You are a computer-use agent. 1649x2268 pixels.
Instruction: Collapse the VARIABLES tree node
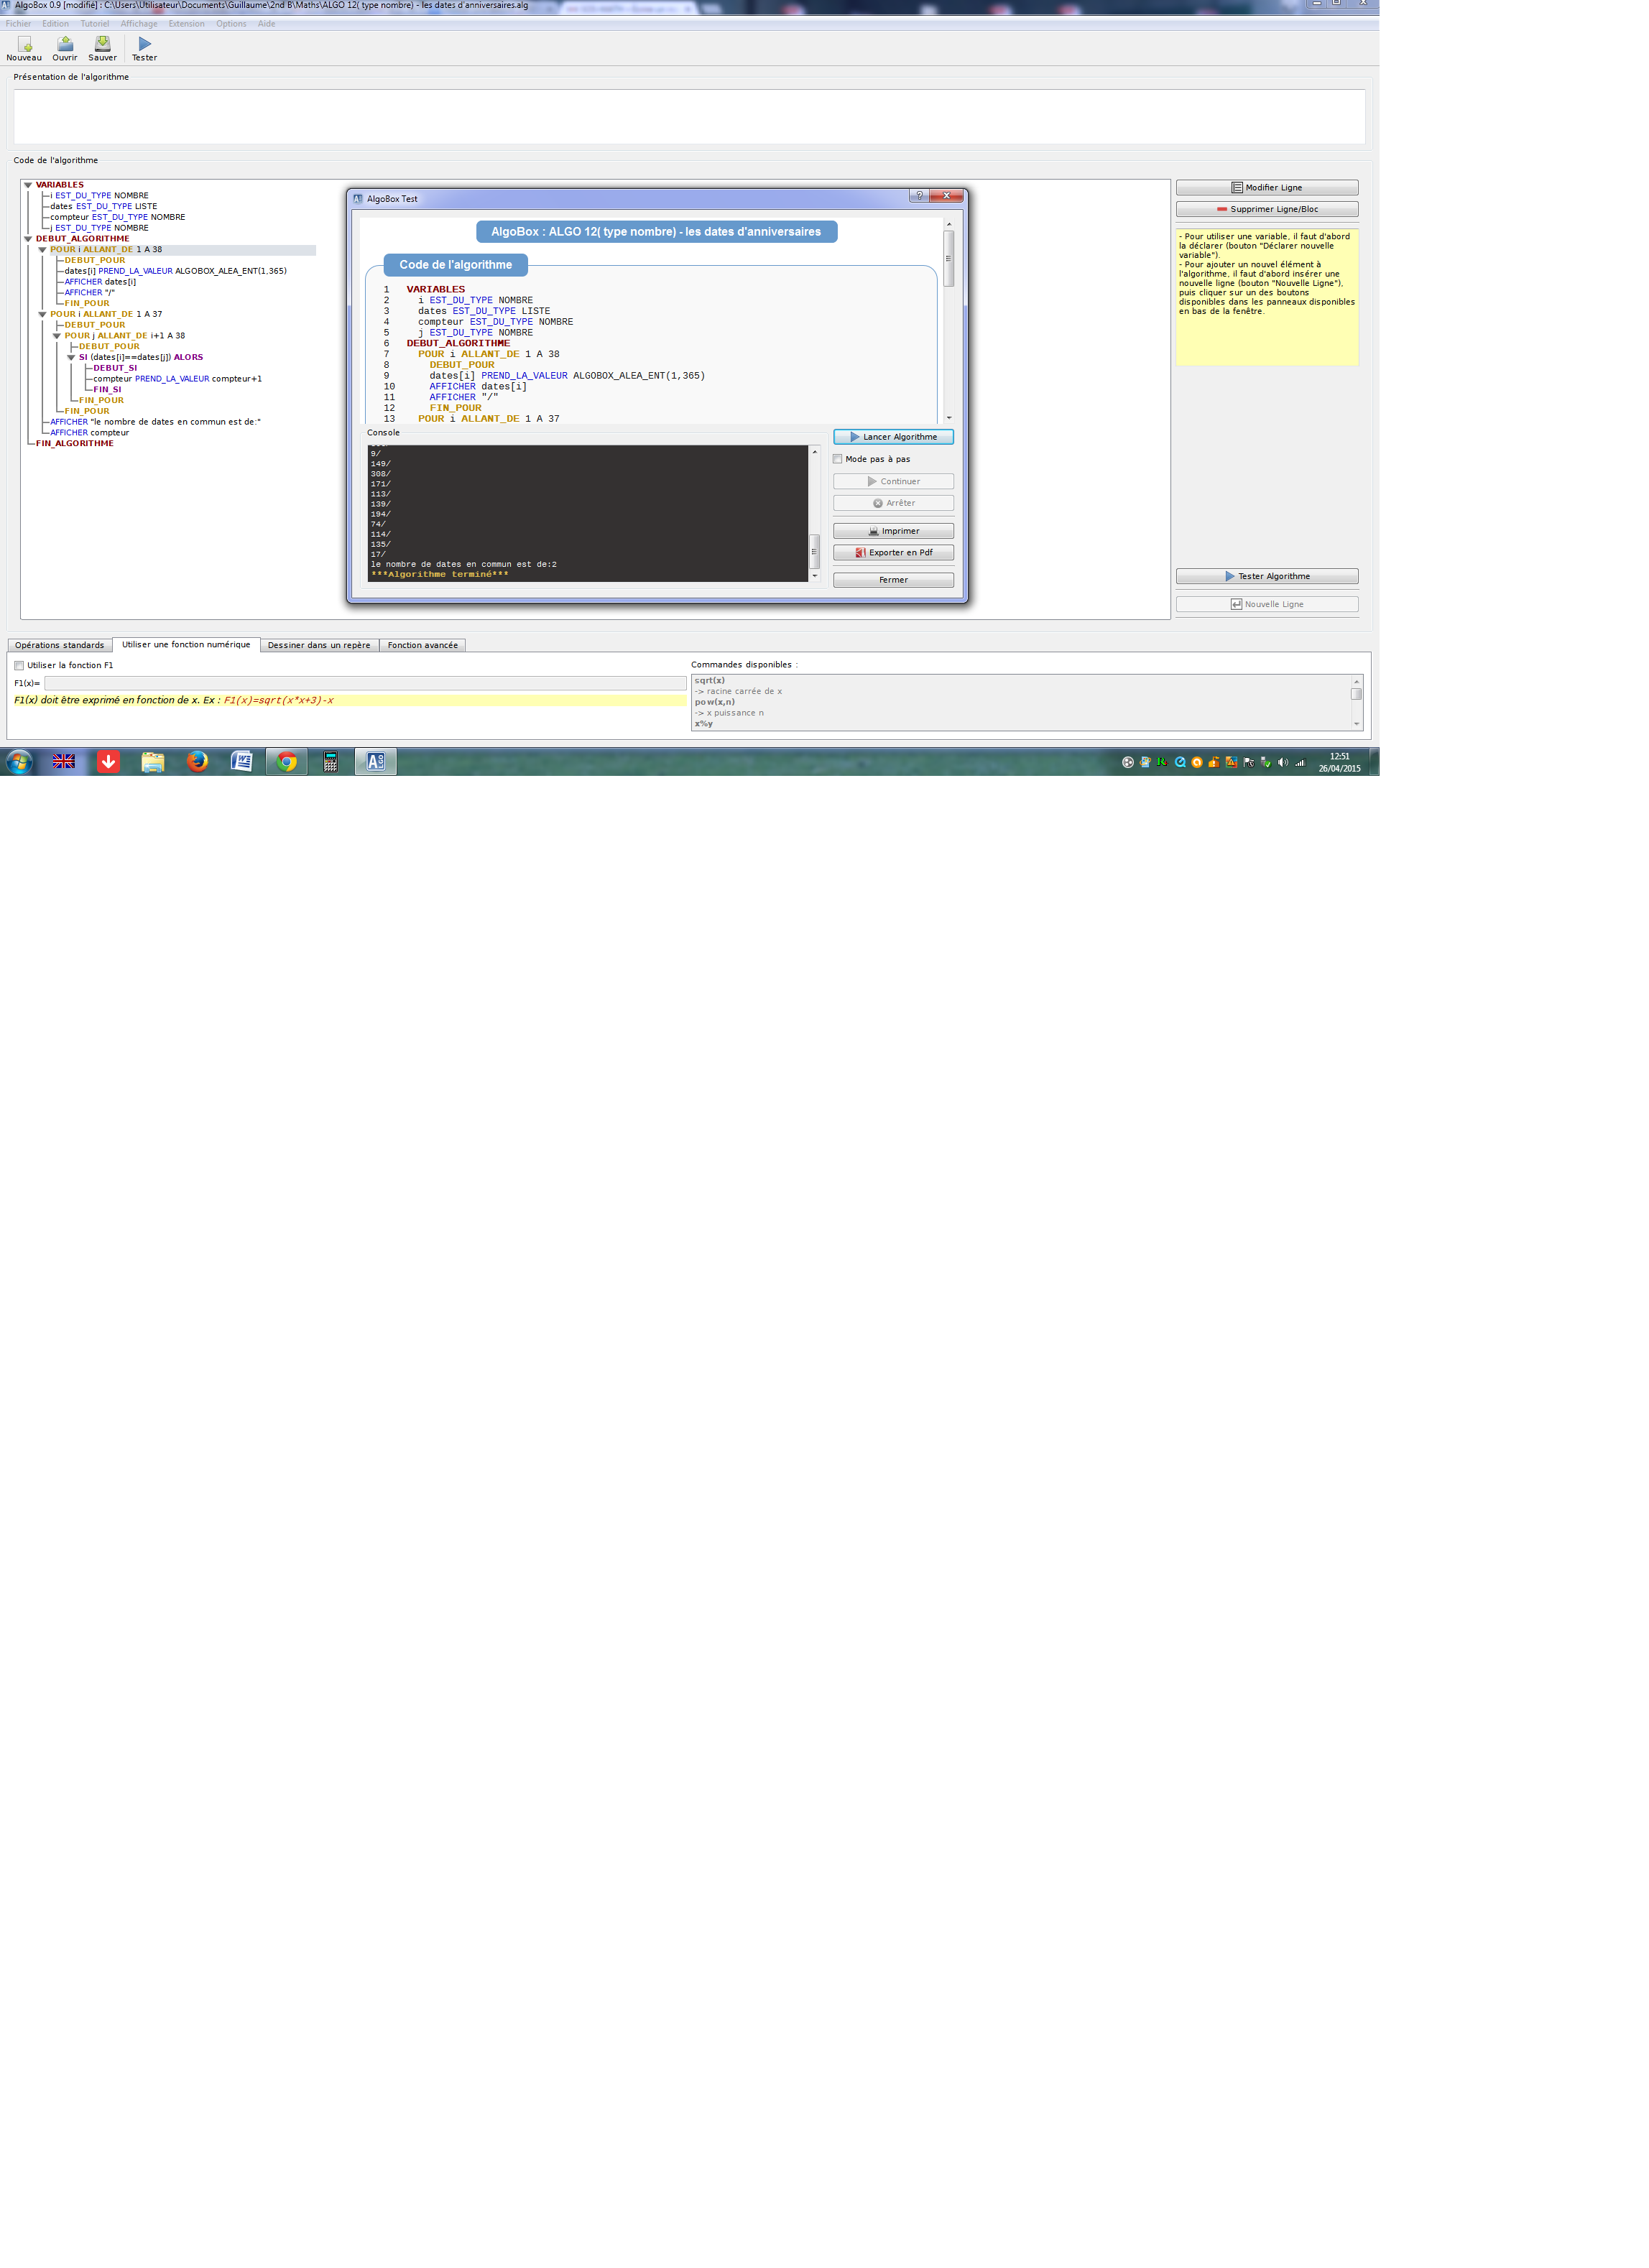[x=28, y=185]
